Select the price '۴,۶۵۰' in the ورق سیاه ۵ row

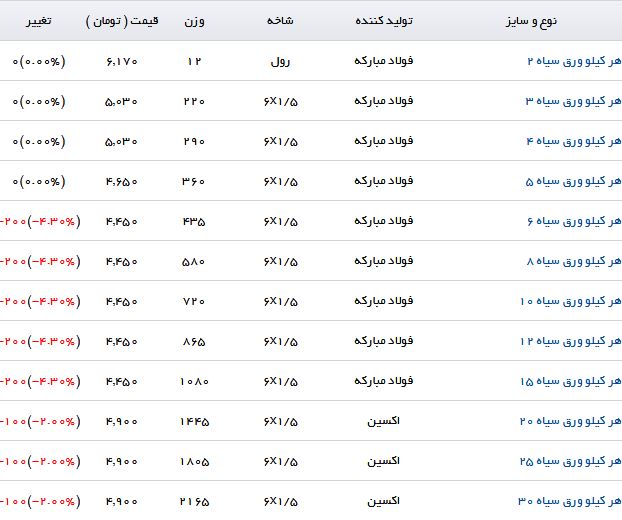click(121, 182)
